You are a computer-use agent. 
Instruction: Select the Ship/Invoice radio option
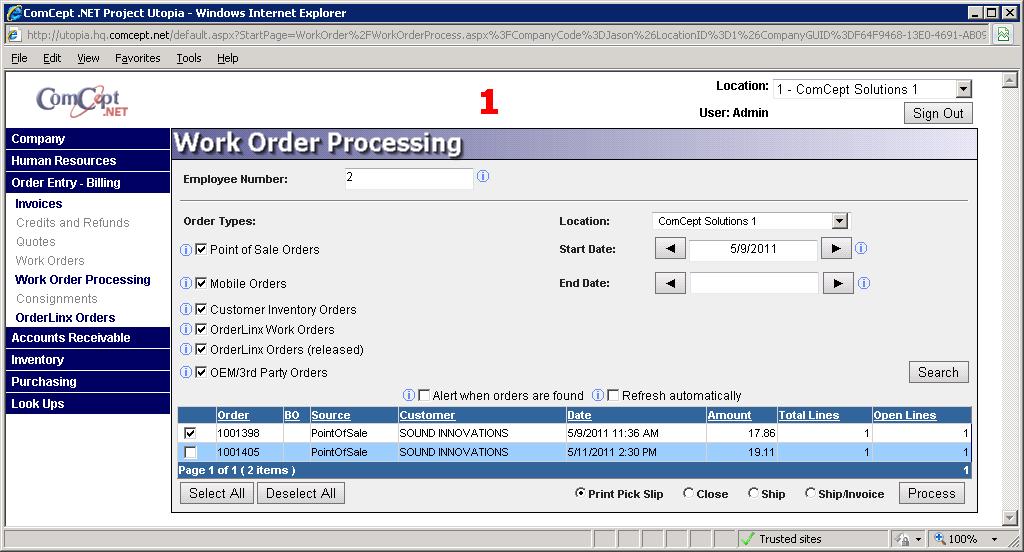pyautogui.click(x=810, y=493)
